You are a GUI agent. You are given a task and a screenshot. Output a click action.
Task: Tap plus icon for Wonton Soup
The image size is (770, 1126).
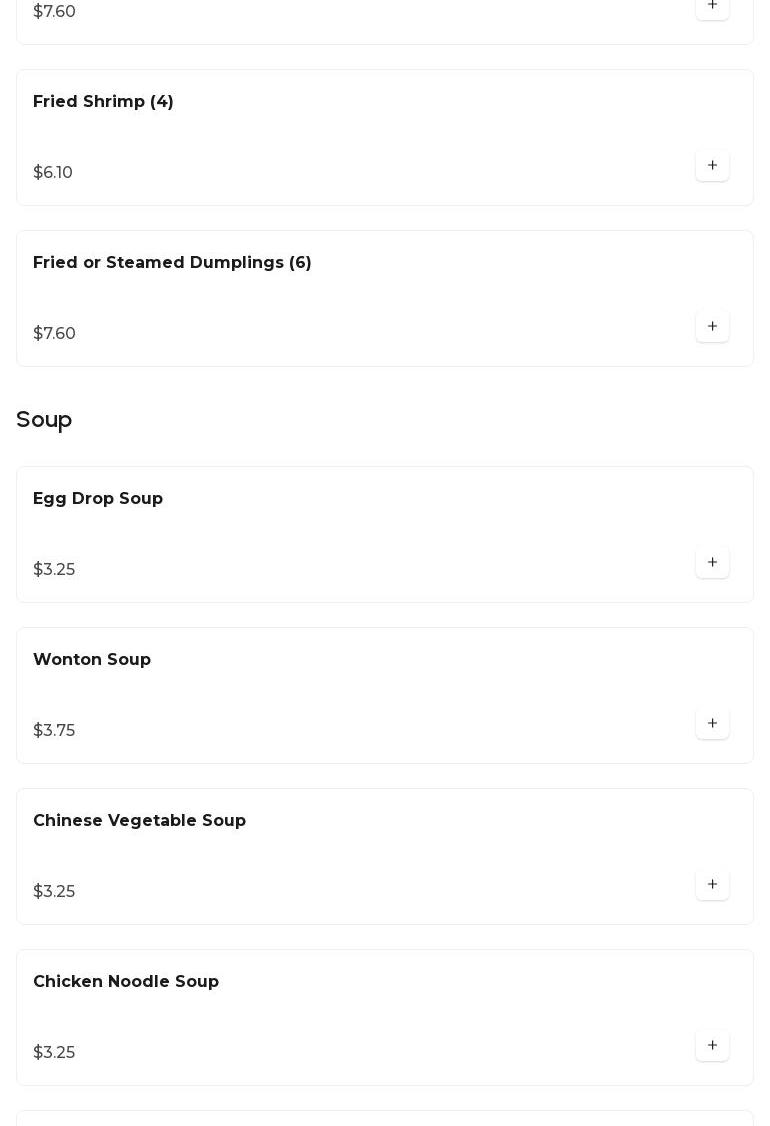(712, 723)
